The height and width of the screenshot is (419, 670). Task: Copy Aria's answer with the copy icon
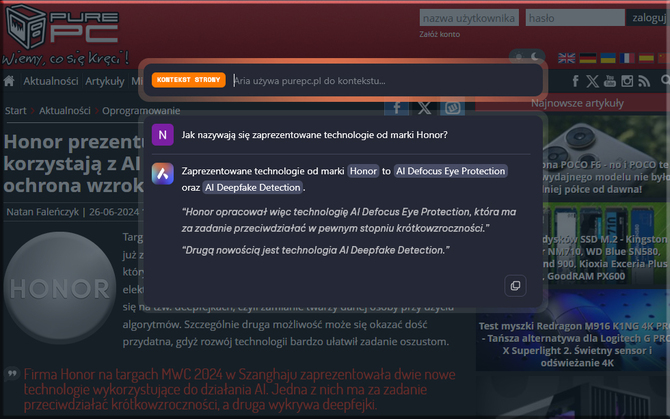pyautogui.click(x=515, y=286)
